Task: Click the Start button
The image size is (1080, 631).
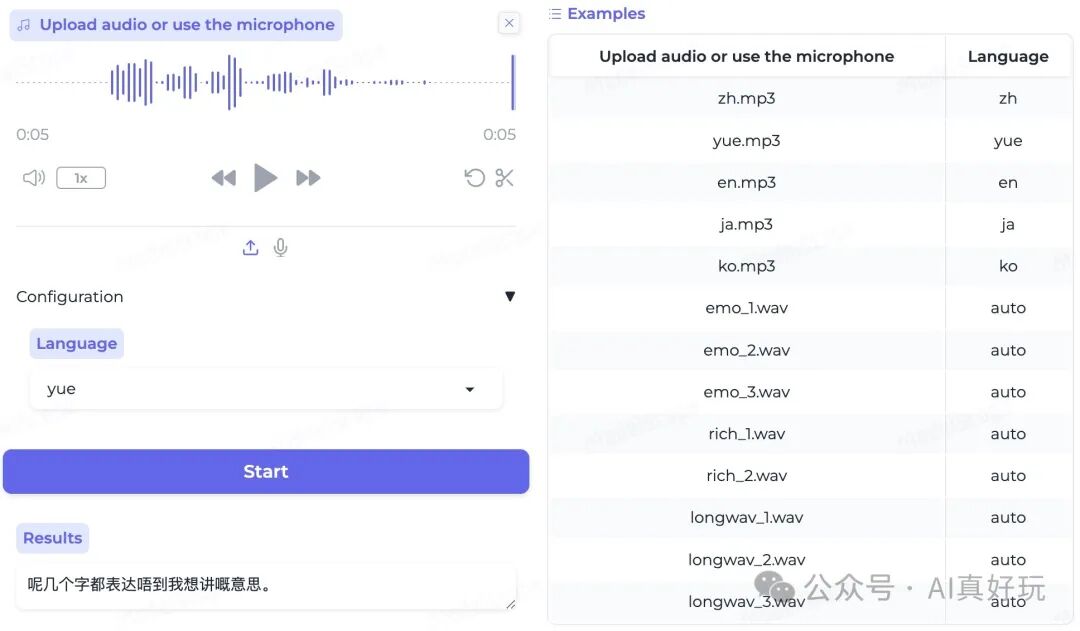Action: (266, 472)
